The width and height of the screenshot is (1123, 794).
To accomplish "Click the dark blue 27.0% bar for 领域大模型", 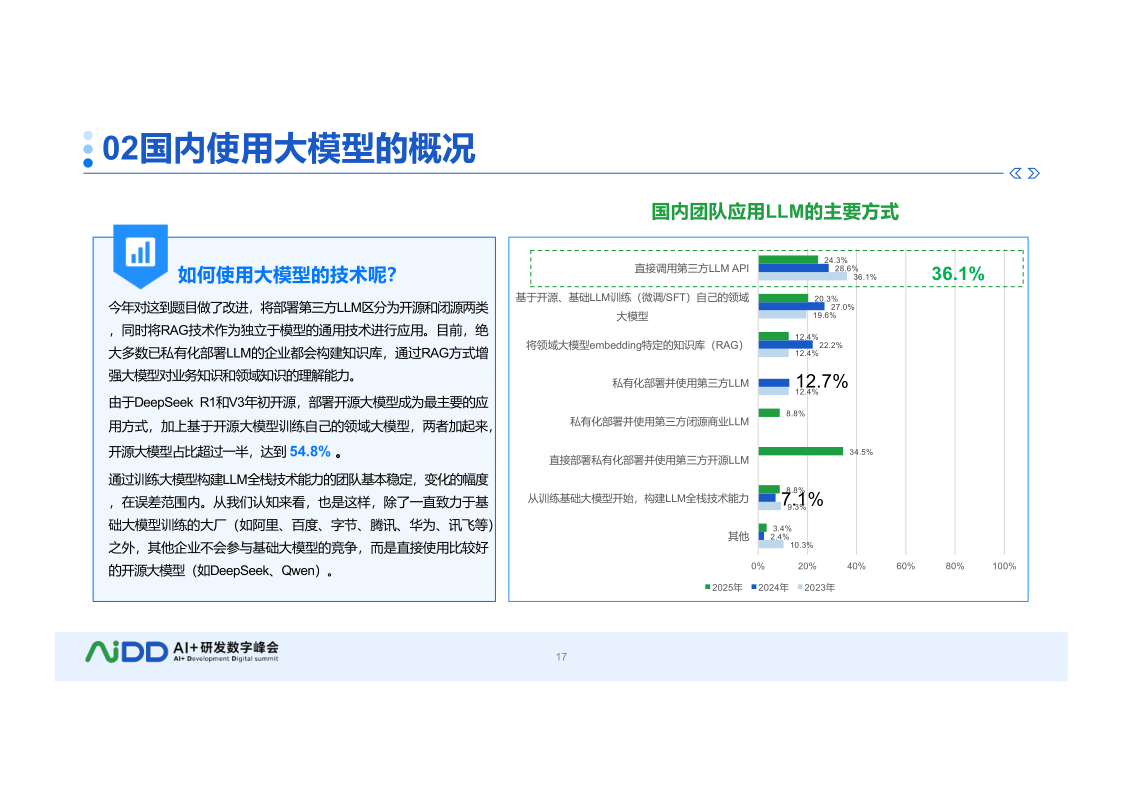I will [x=791, y=306].
